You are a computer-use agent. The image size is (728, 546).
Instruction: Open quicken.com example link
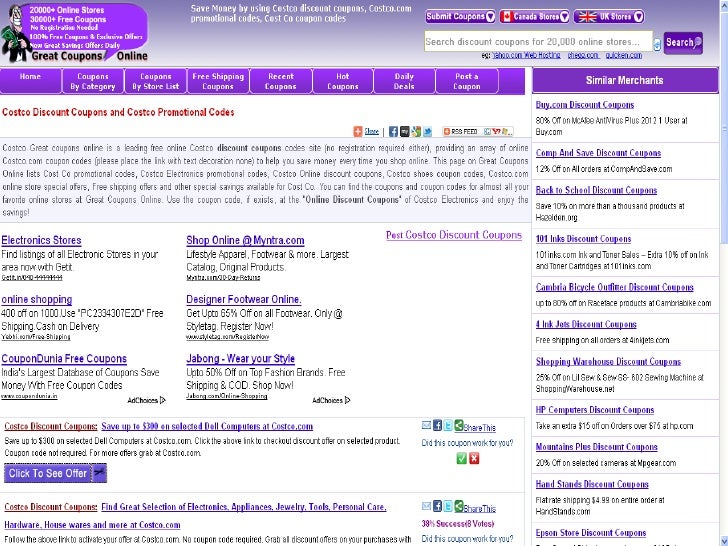[x=624, y=55]
